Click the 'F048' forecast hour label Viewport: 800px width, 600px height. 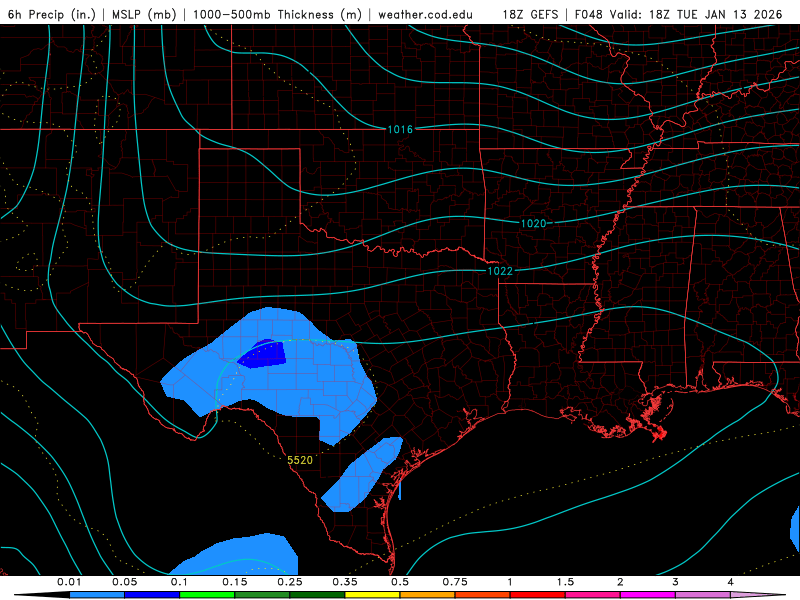click(x=589, y=14)
